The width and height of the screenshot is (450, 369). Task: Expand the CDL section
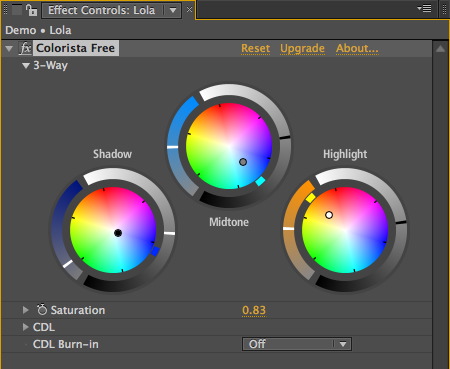(x=25, y=327)
